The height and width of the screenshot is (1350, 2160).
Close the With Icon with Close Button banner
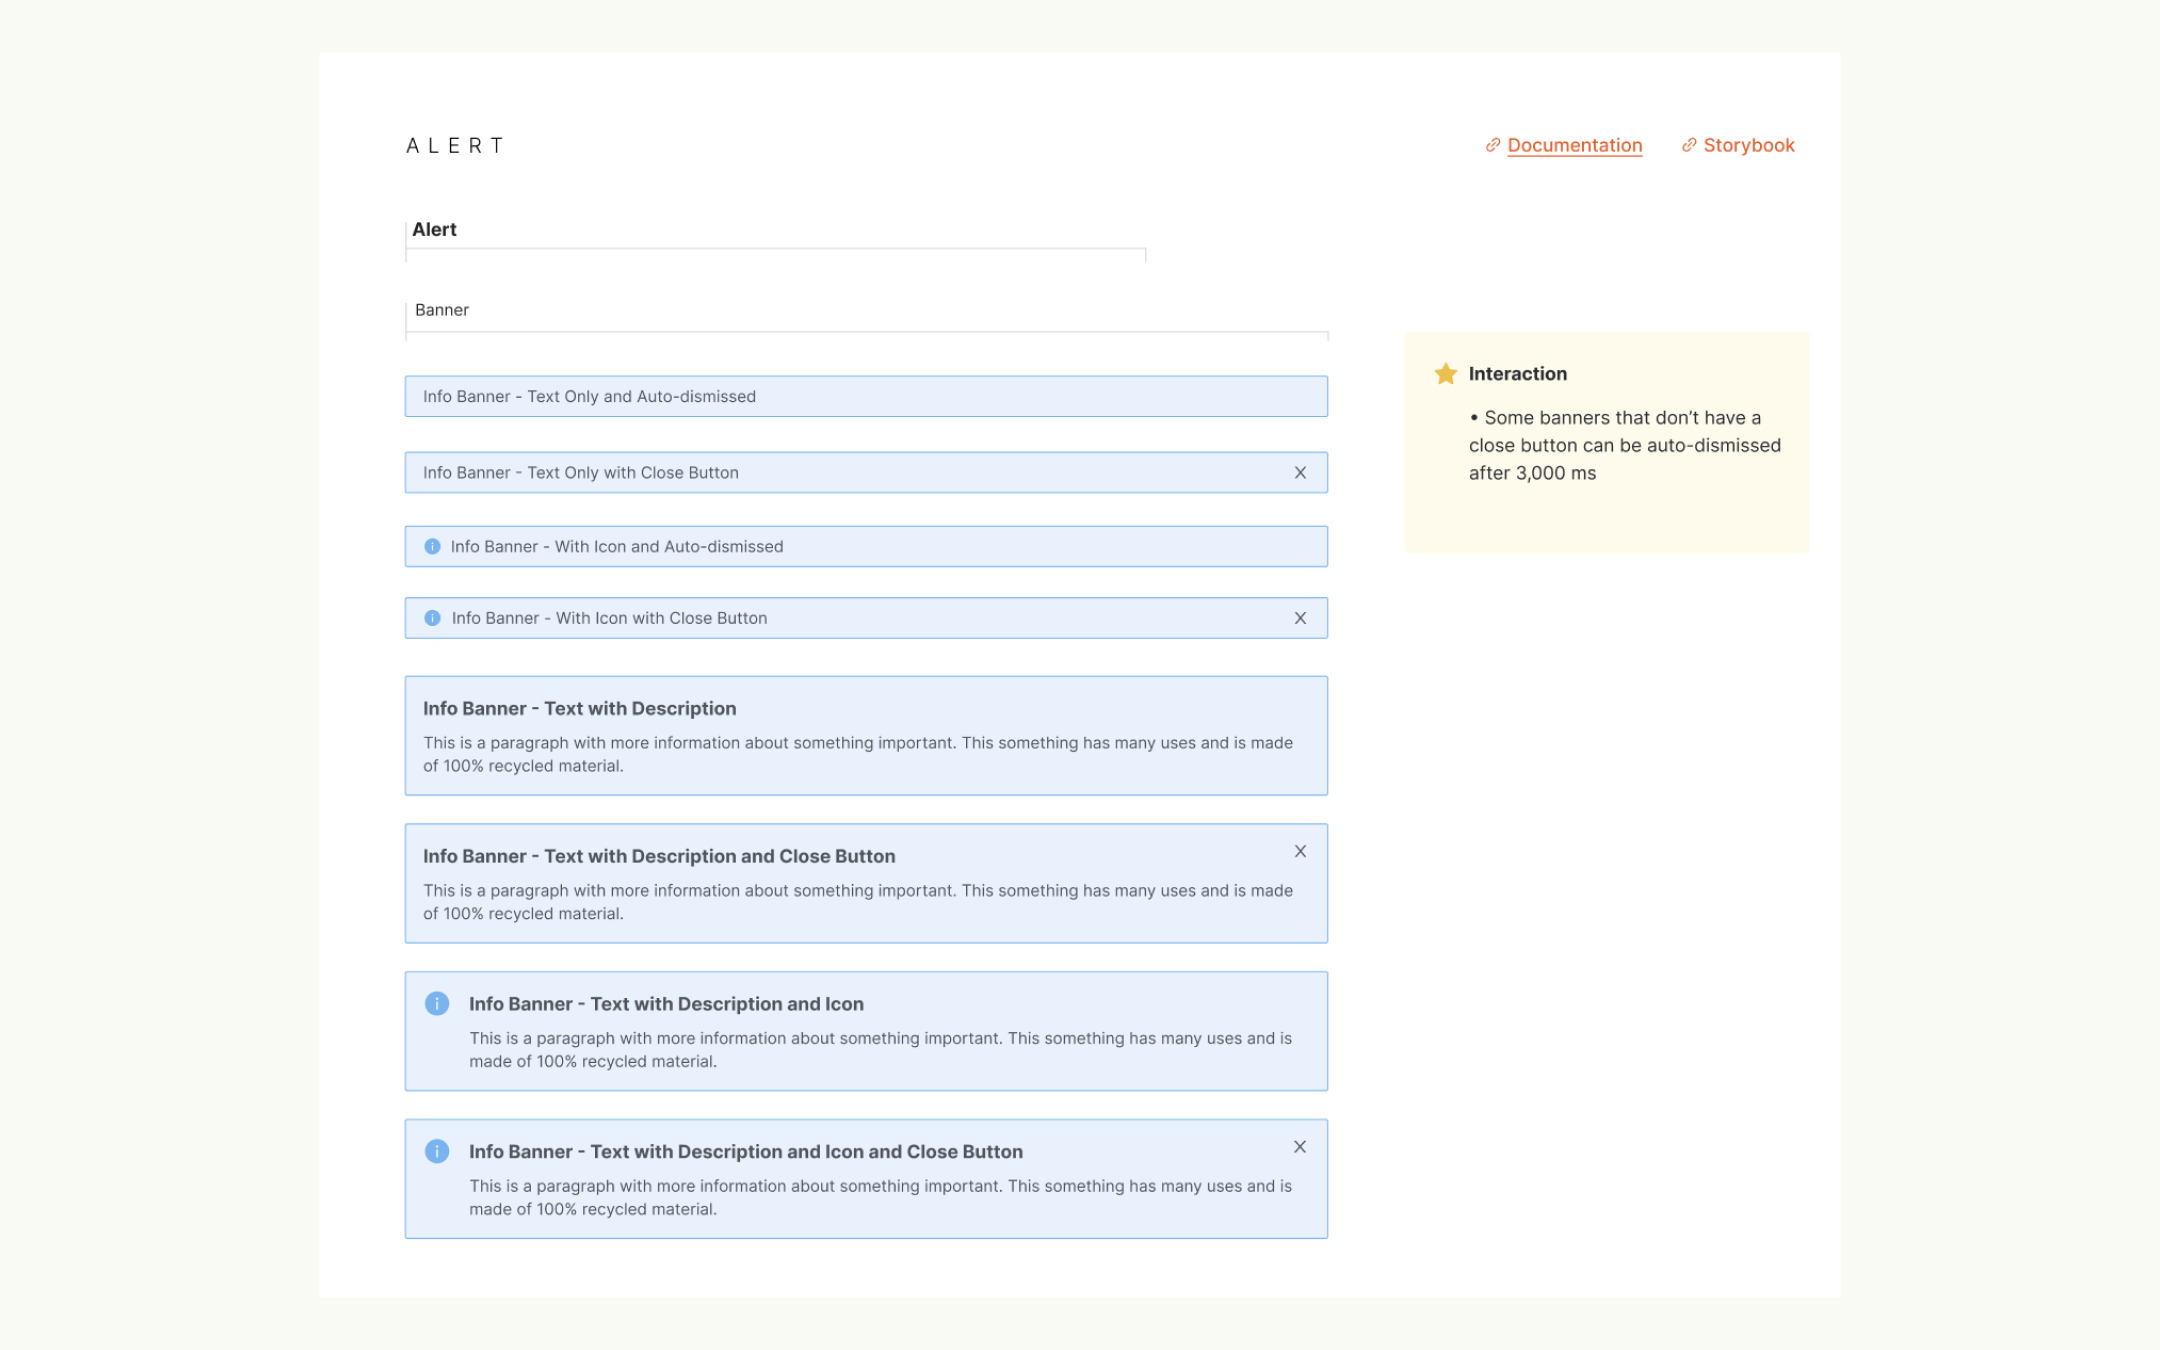1300,619
